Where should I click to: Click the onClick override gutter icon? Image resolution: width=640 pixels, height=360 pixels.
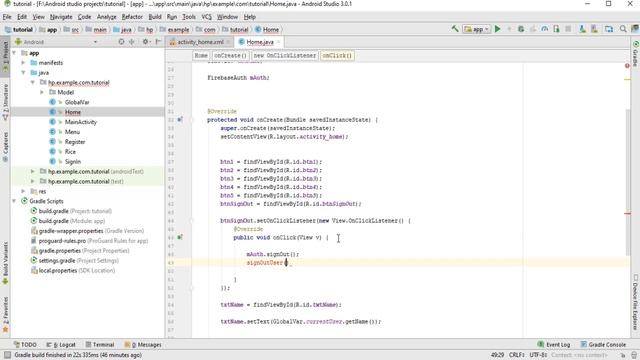point(180,237)
